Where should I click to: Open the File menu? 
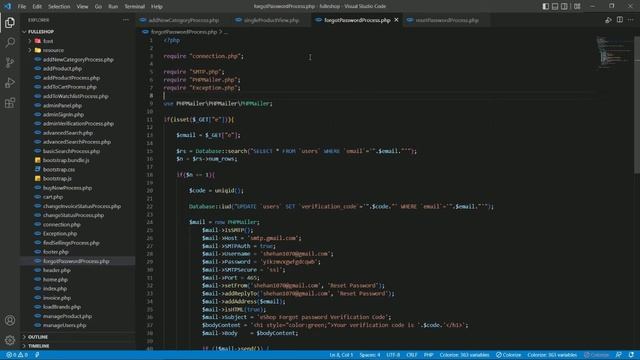22,7
